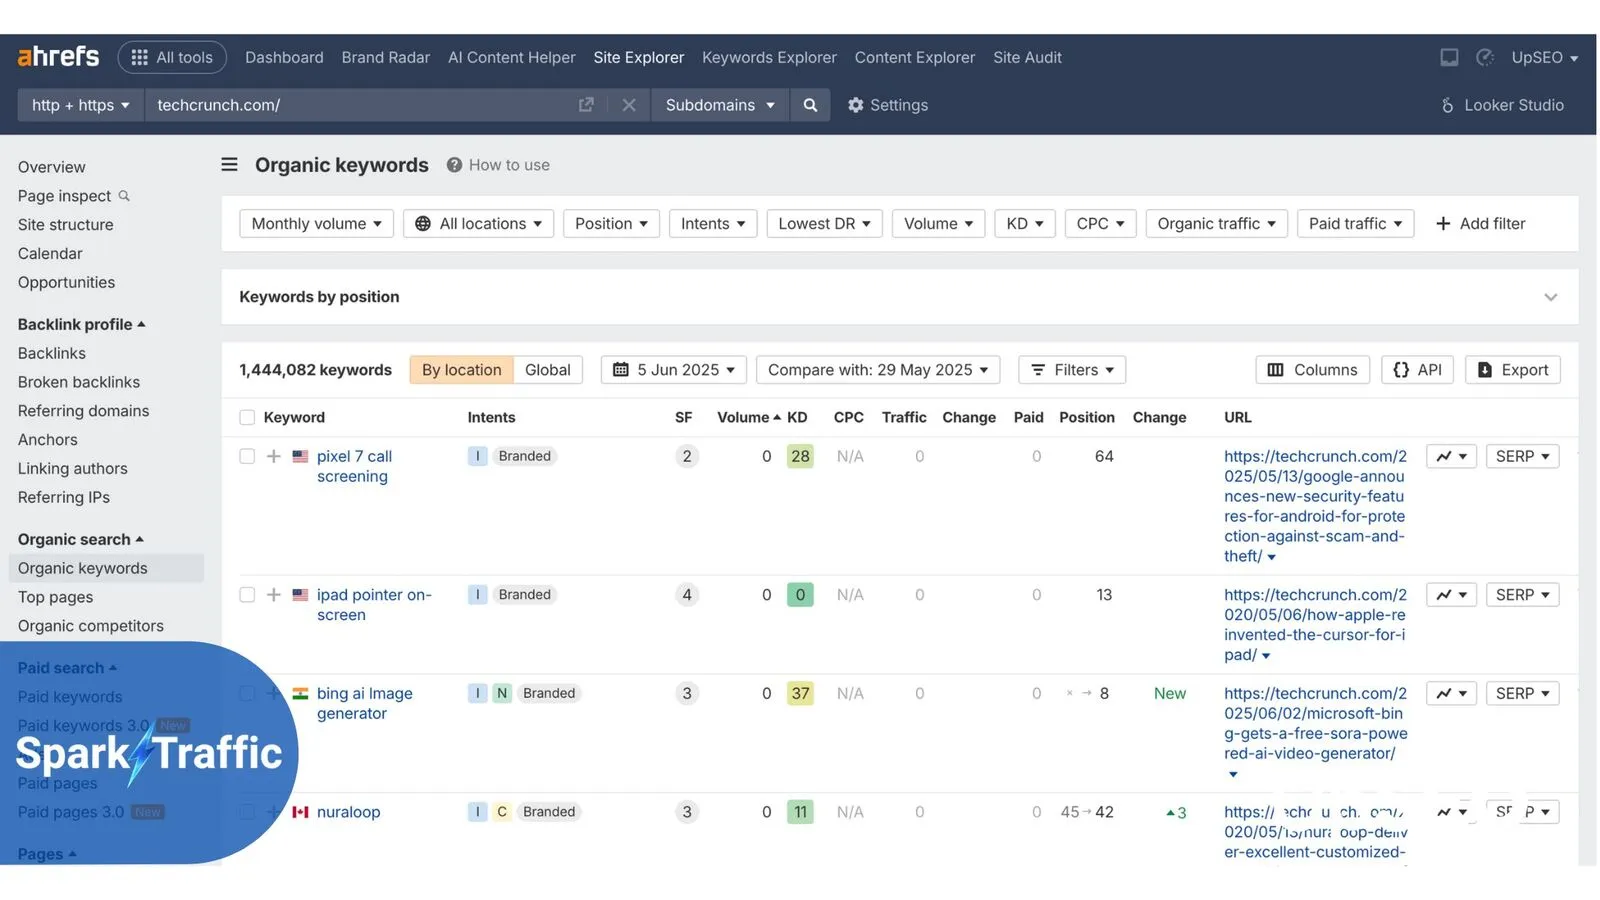Click the N intent badge for bing ai image generator

click(502, 693)
